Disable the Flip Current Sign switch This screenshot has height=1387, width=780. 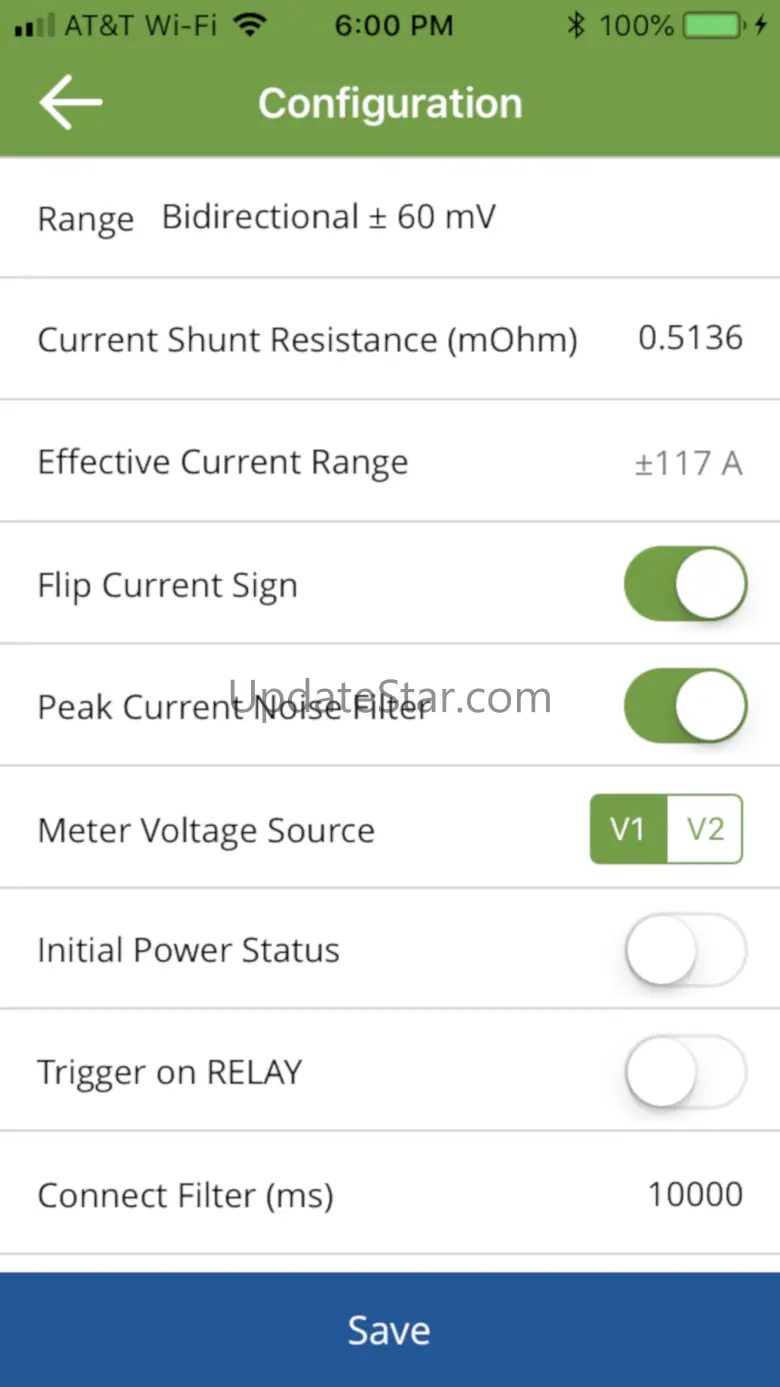pos(686,584)
